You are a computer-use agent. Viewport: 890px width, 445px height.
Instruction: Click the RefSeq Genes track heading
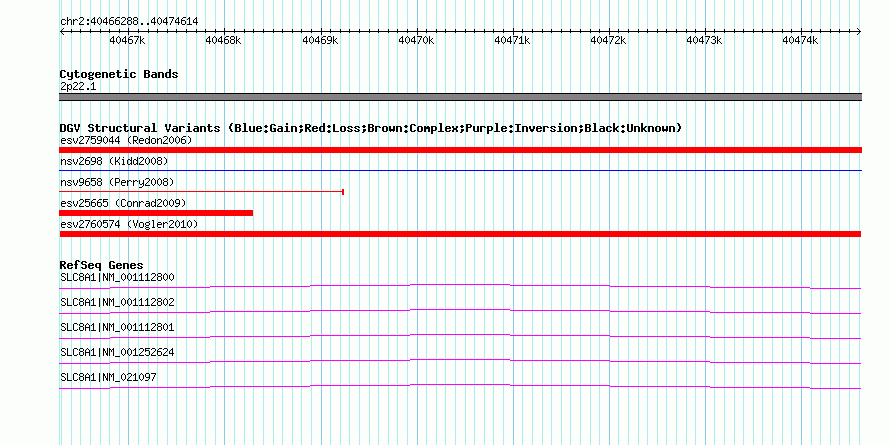(x=102, y=265)
